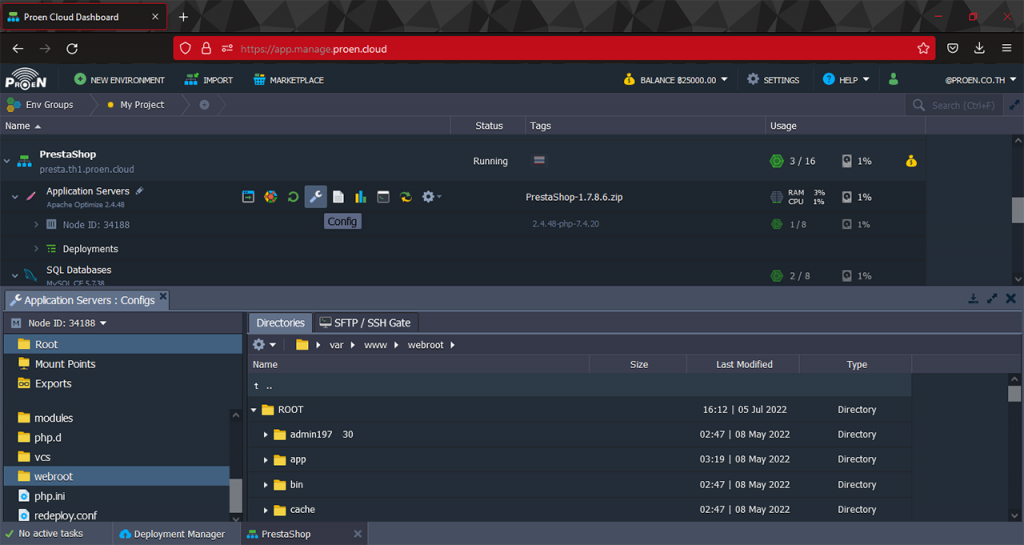Screen dimensions: 1024x545
Task: Switch to the SFTP / SSH Gate tab
Action: coord(365,322)
